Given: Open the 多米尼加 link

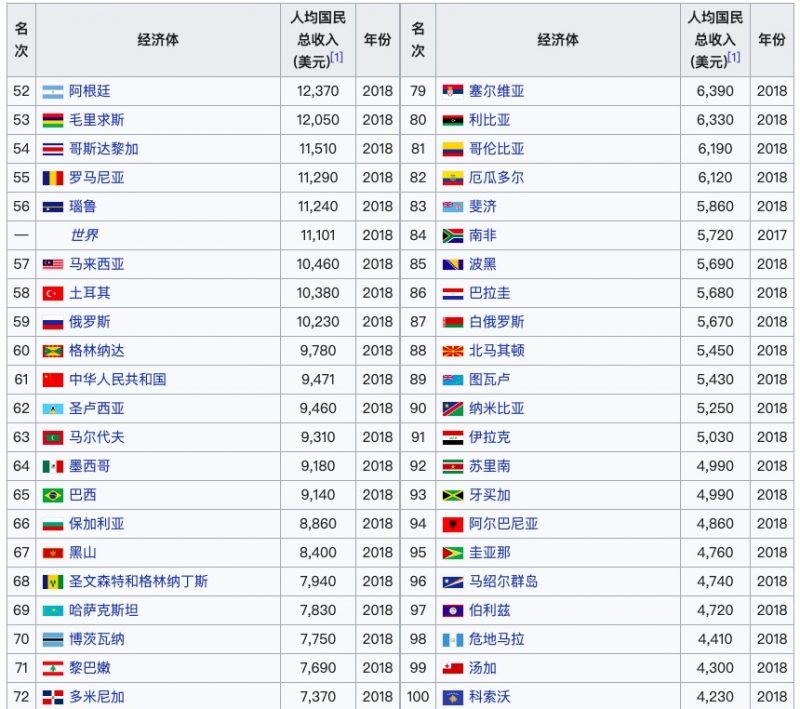Looking at the screenshot, I should pyautogui.click(x=96, y=697).
